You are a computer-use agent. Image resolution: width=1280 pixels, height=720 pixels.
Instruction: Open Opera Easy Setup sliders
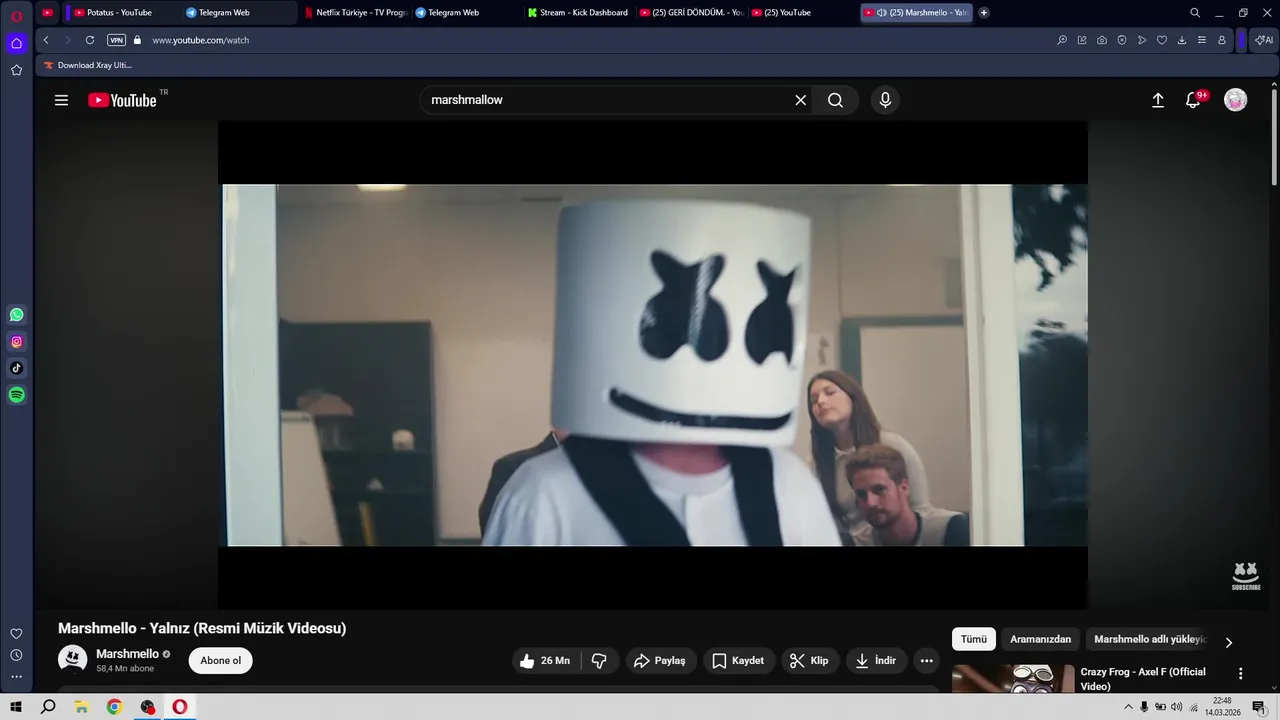point(1202,40)
